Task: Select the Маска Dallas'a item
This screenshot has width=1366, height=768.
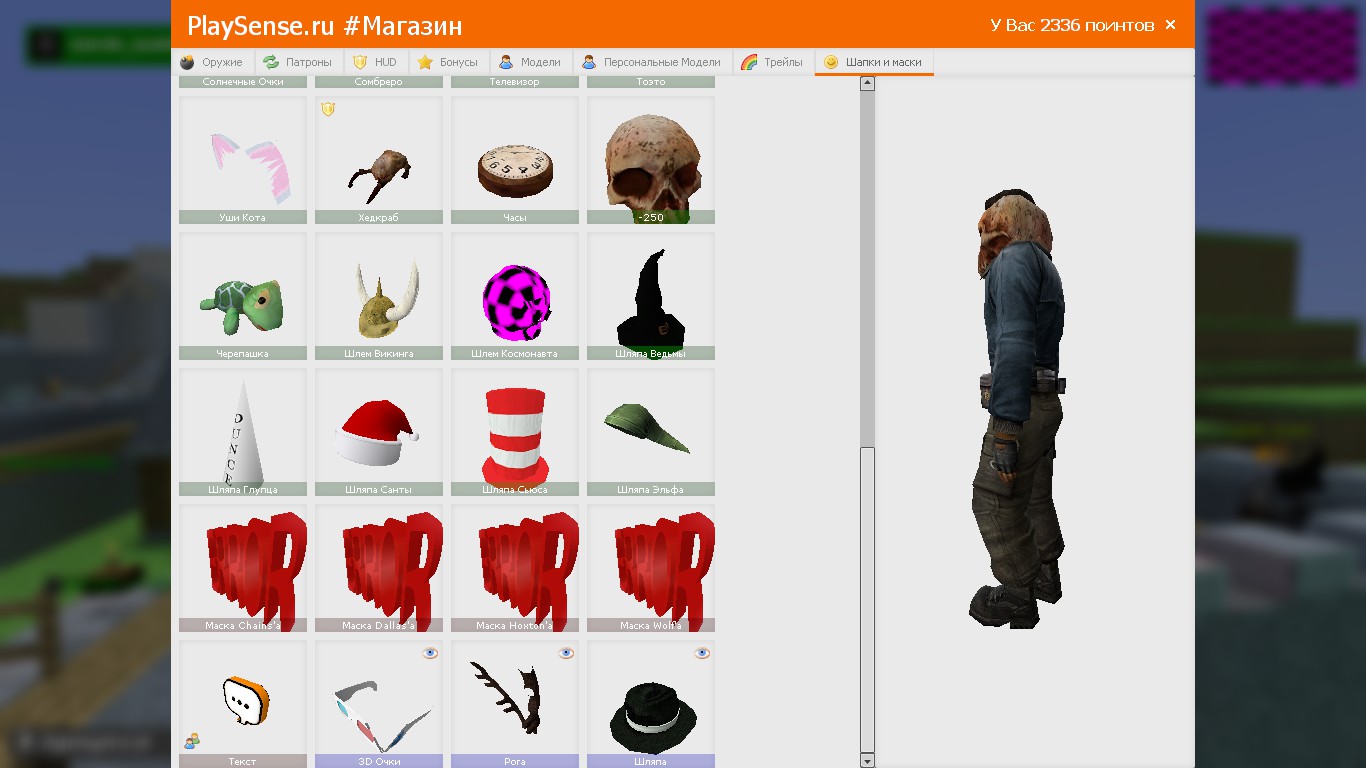Action: click(379, 568)
